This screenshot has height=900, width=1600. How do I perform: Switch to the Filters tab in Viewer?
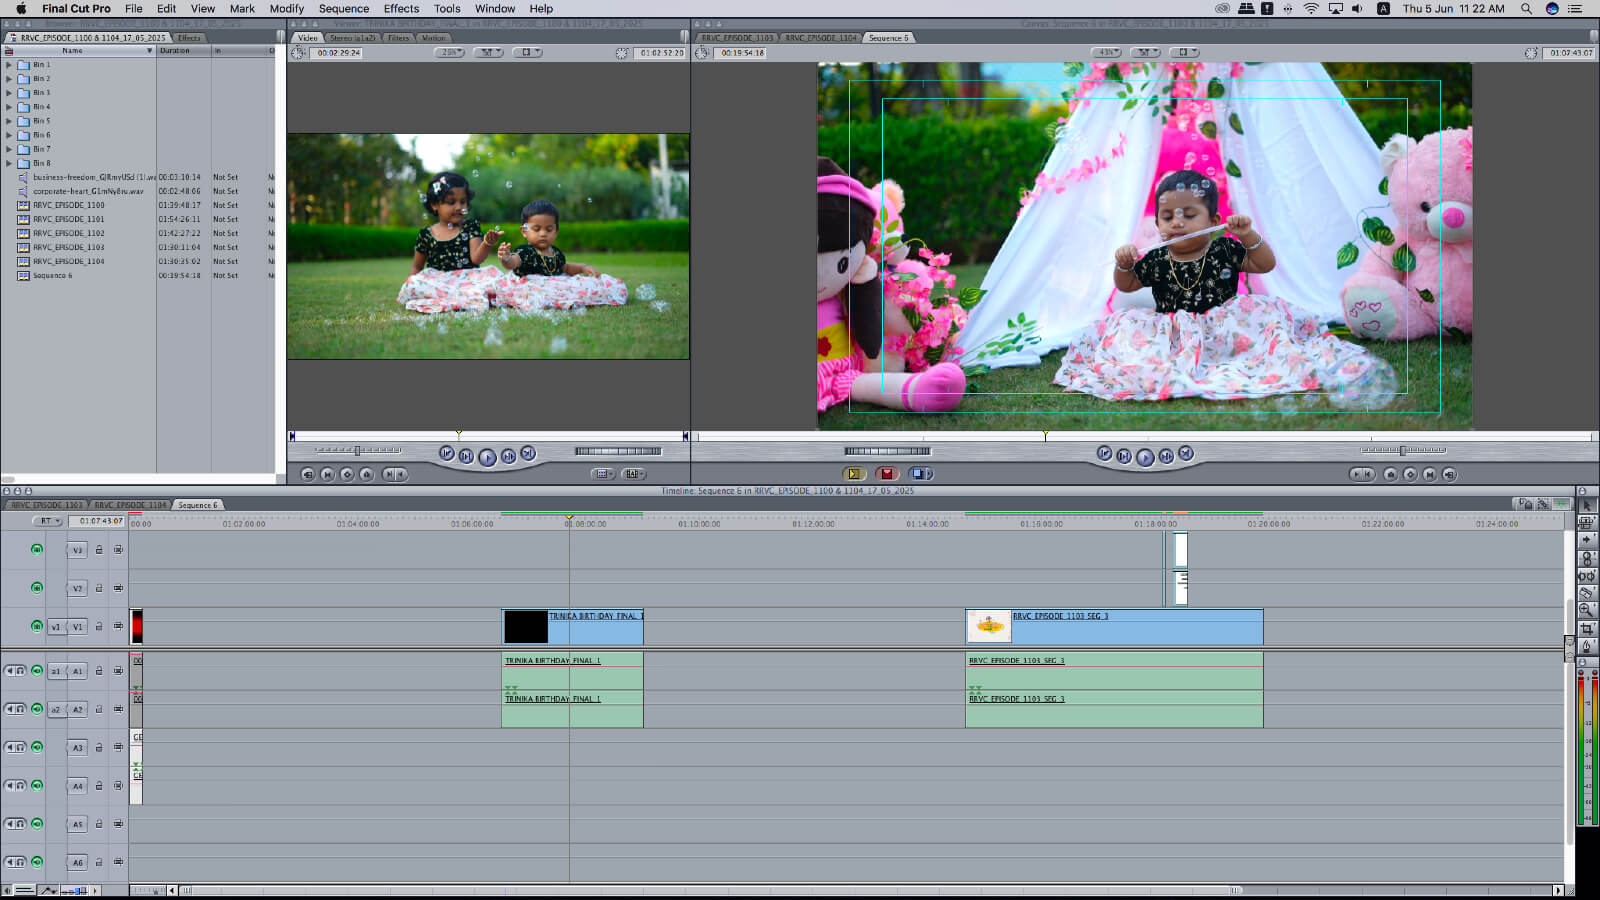click(398, 38)
